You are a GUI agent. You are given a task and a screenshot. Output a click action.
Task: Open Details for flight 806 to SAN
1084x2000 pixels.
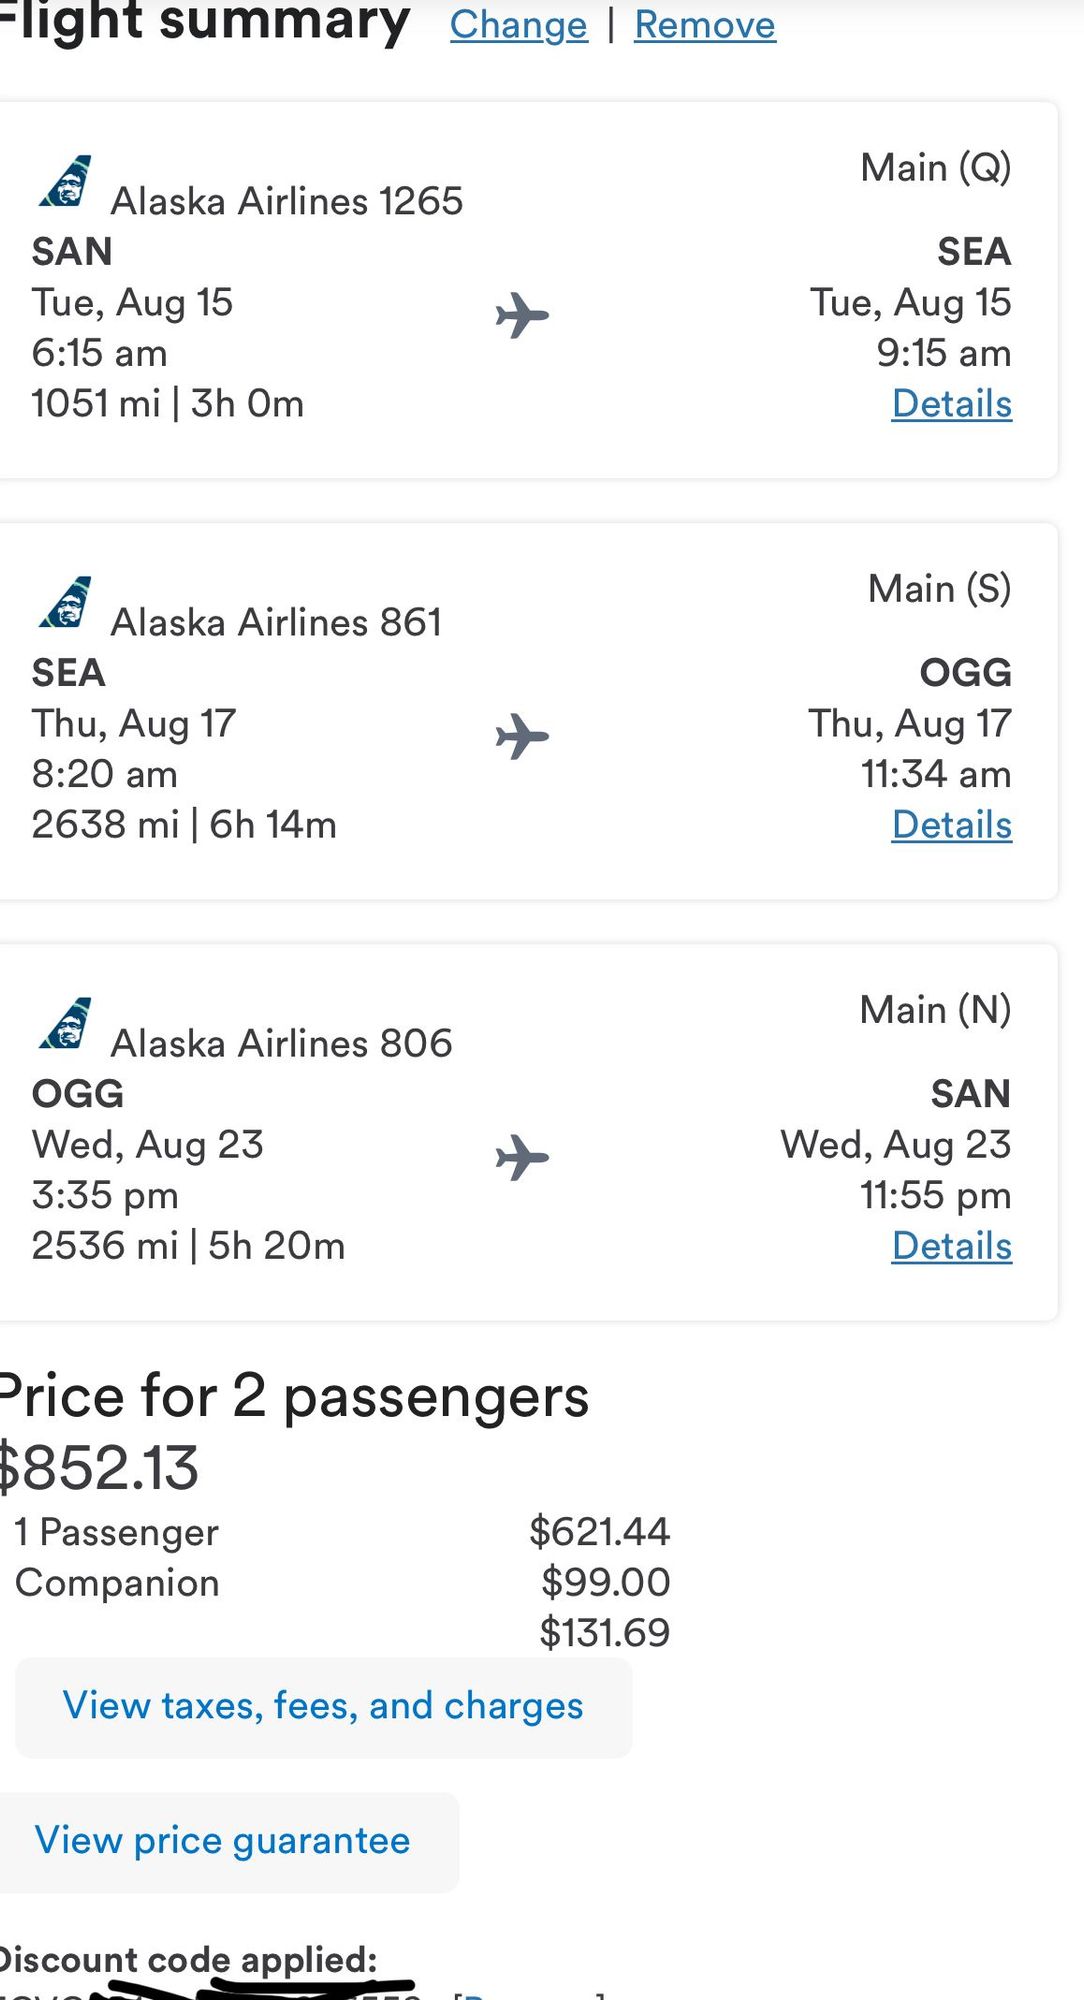[952, 1246]
